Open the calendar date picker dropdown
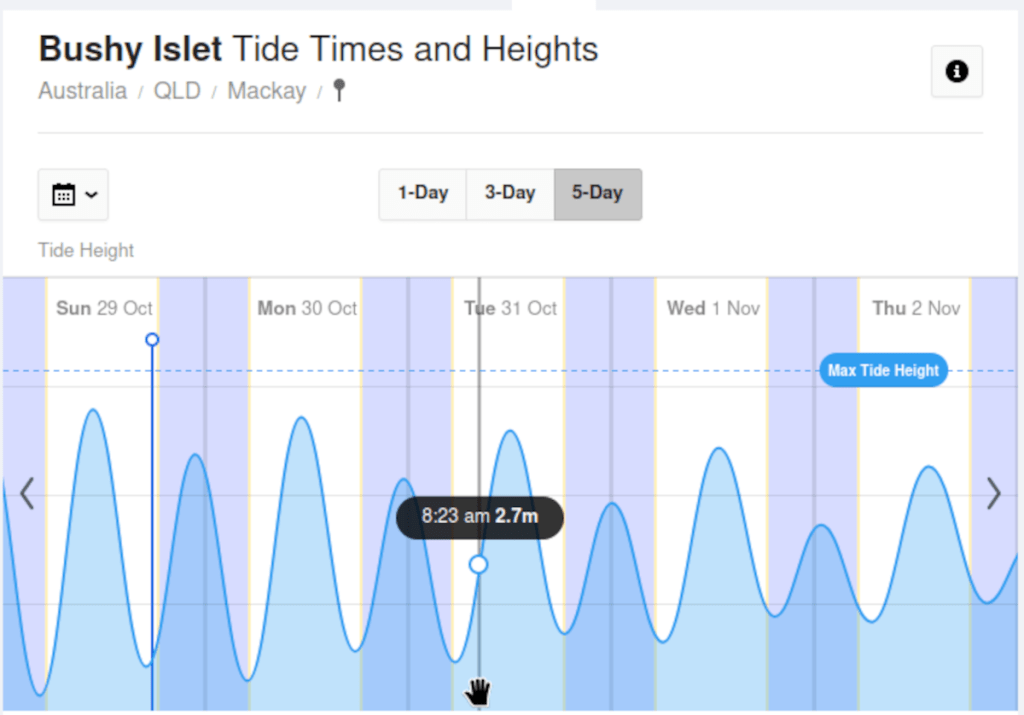1024x715 pixels. (73, 194)
